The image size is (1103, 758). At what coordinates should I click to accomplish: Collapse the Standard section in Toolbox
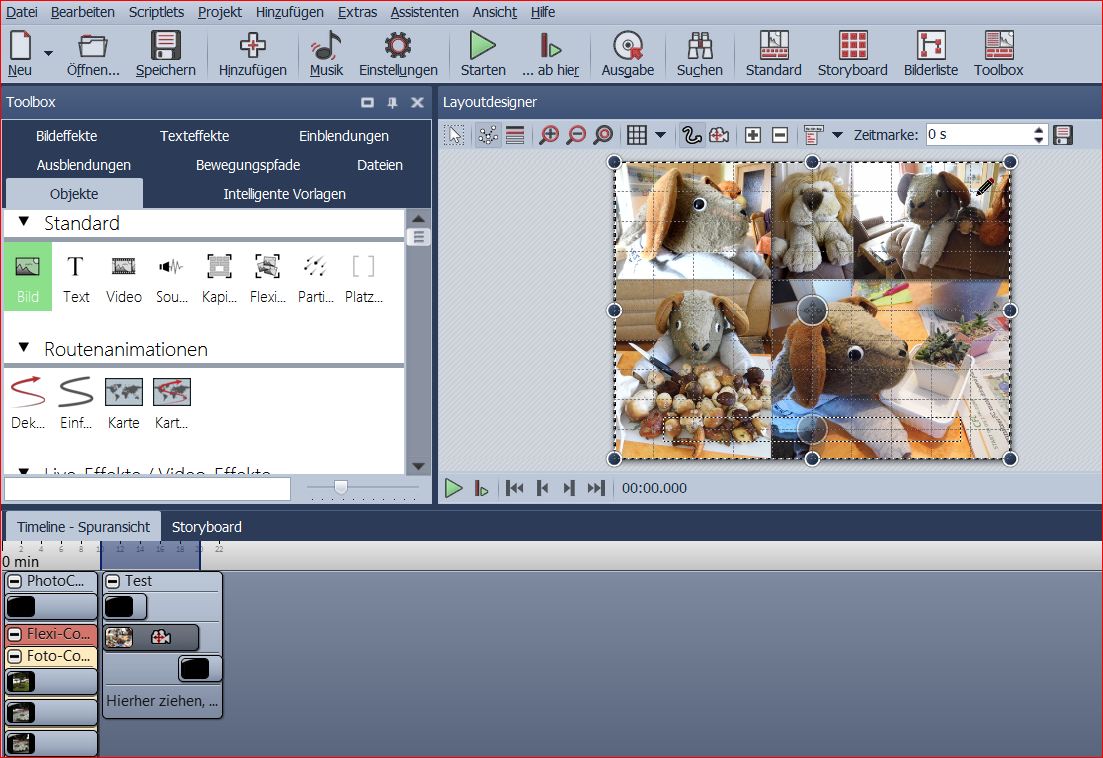click(x=25, y=223)
